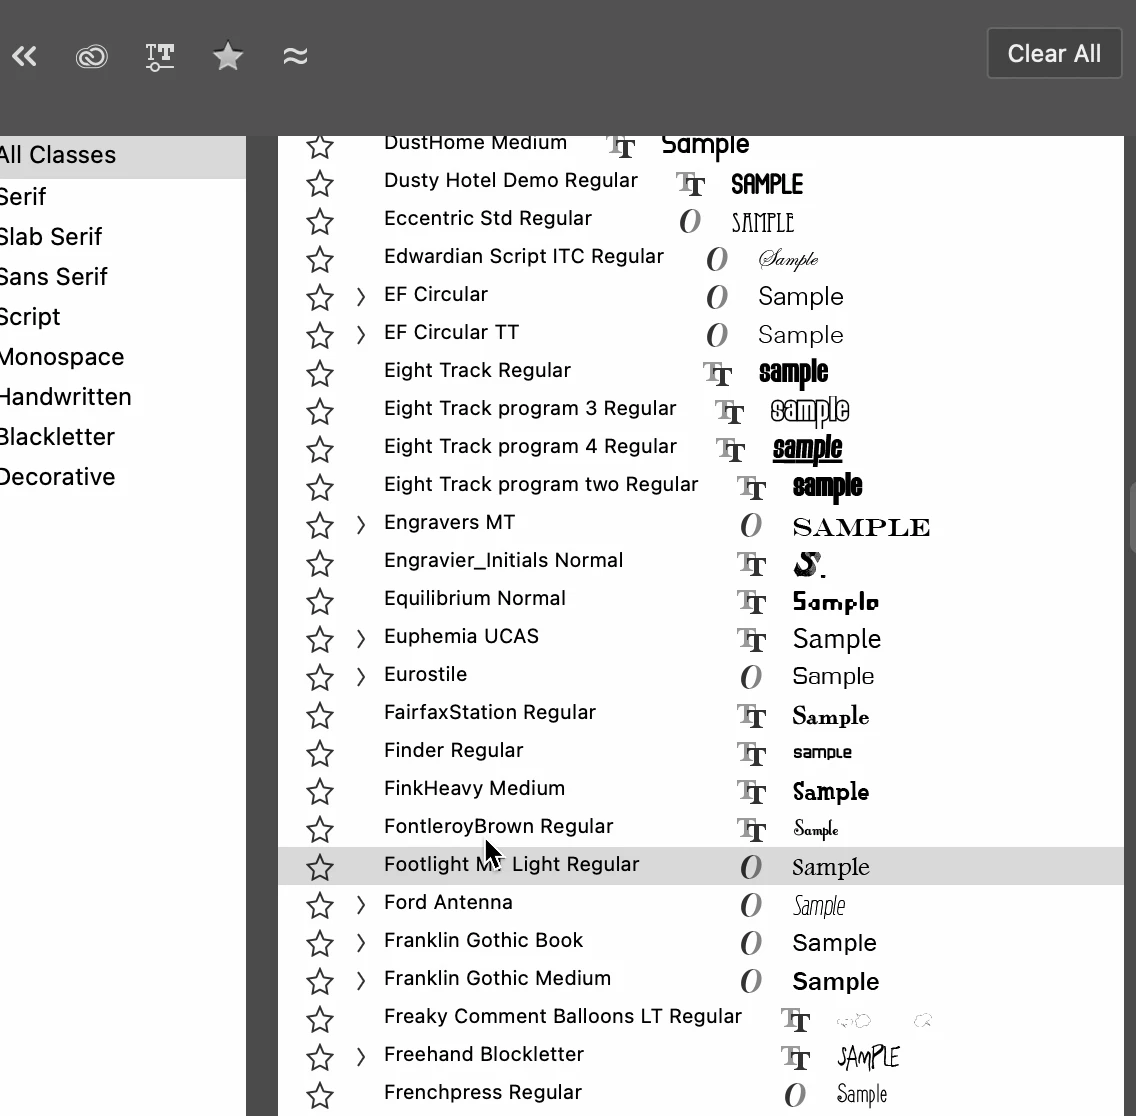This screenshot has height=1116, width=1136.
Task: Click the TrueType icon for Euphemia UCAS
Action: 751,639
